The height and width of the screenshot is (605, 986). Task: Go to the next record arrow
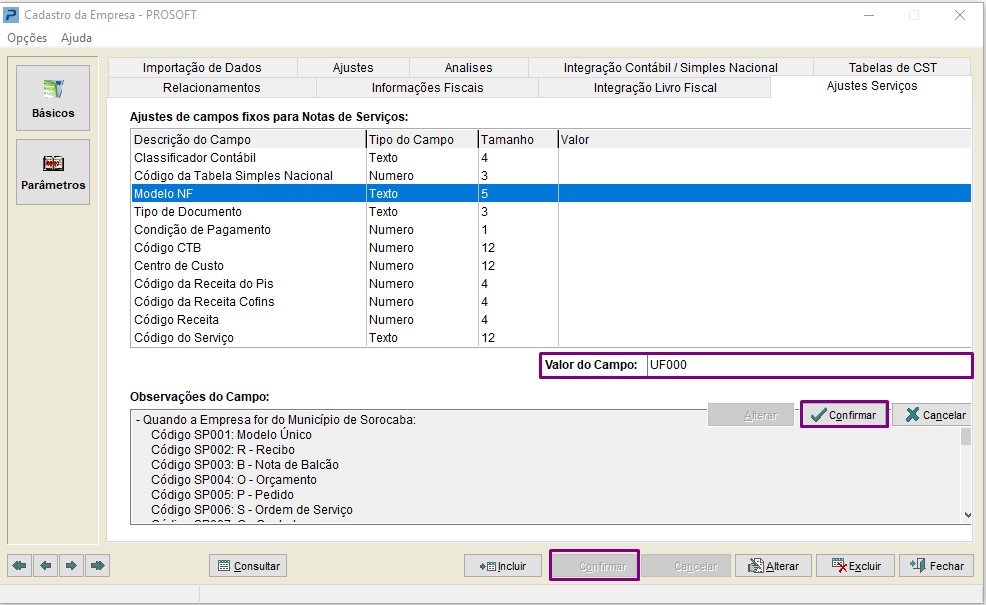(71, 566)
